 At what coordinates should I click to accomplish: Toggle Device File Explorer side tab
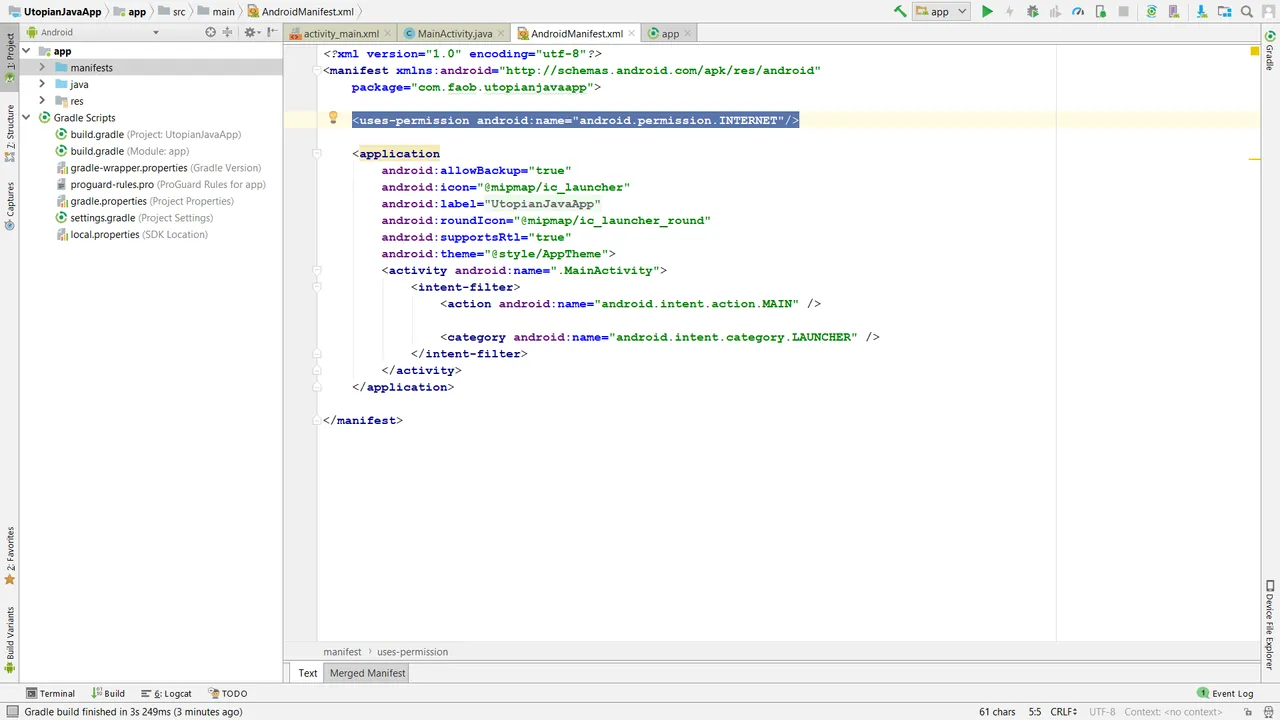click(1270, 625)
